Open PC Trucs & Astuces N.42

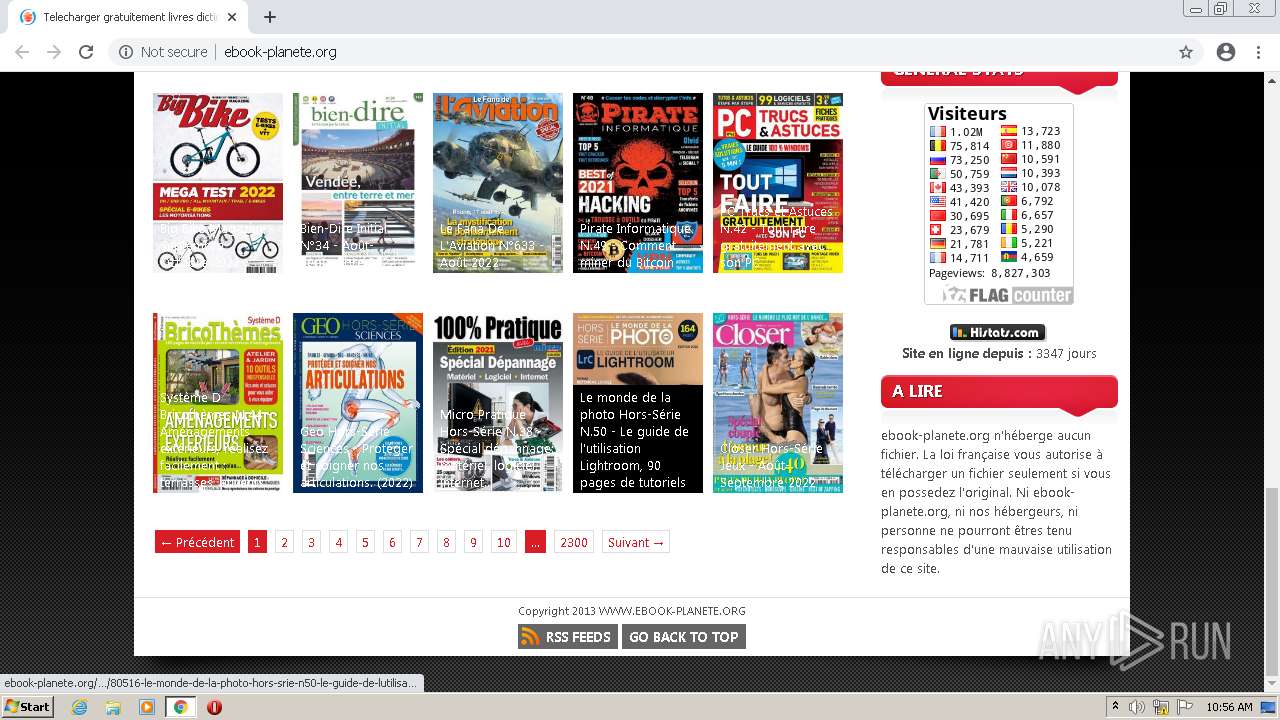click(x=778, y=183)
